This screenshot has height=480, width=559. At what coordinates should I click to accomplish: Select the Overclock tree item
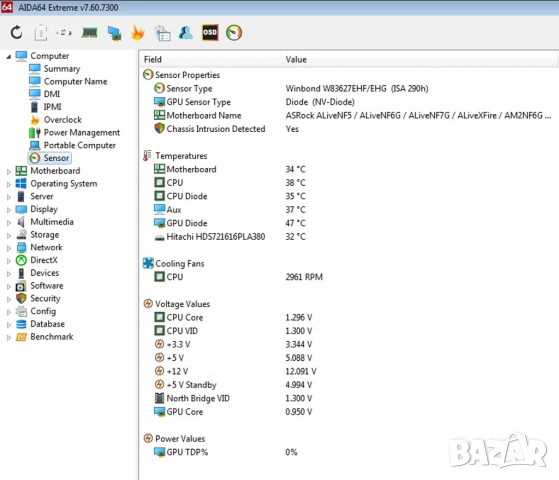click(63, 119)
